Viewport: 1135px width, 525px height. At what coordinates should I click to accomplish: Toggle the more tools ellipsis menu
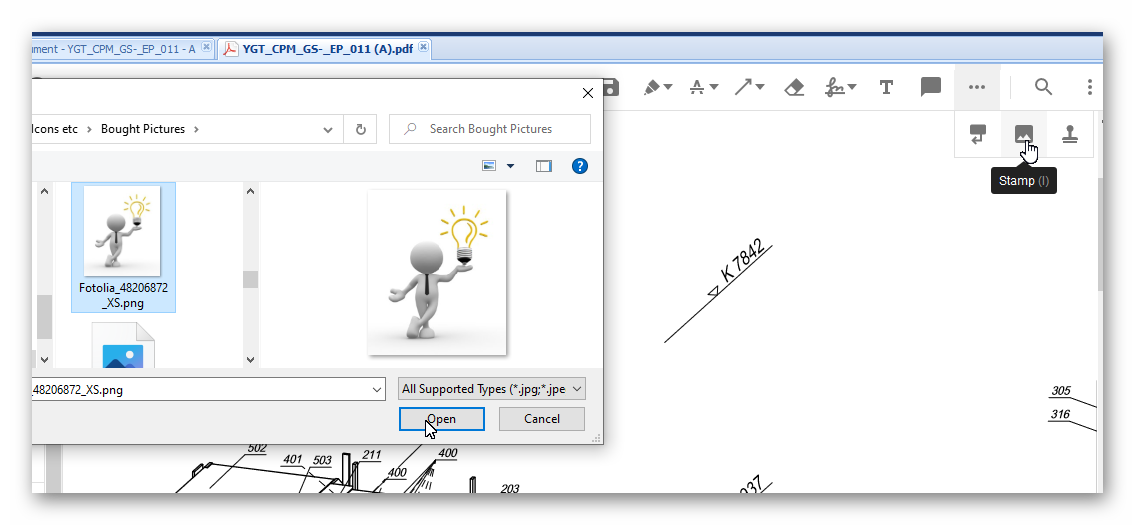tap(977, 88)
